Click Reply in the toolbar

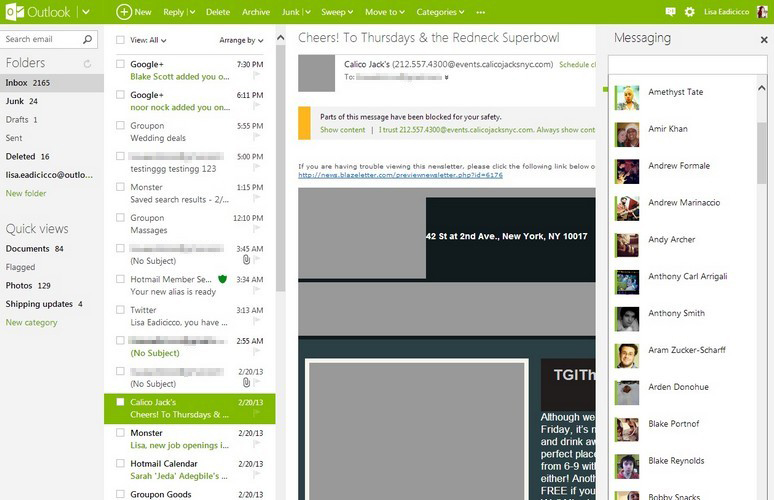(x=173, y=12)
